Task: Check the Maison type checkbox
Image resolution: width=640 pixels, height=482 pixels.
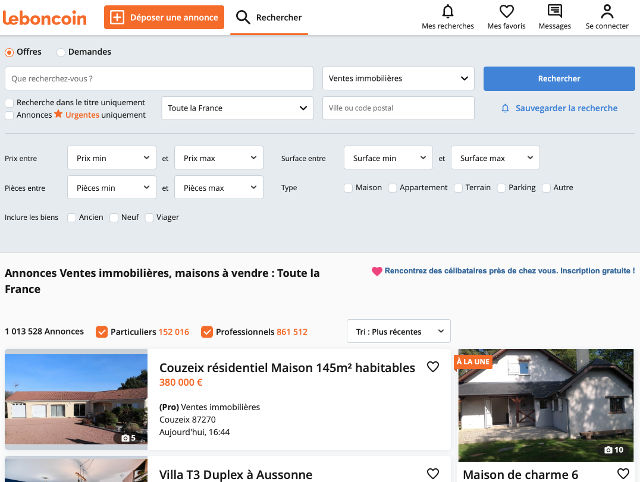Action: [x=348, y=188]
